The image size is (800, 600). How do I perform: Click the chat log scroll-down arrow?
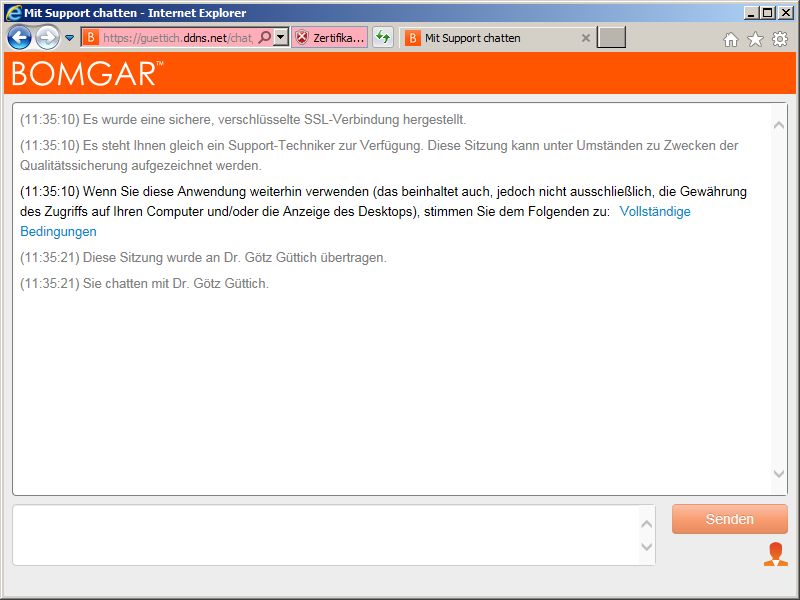[779, 474]
